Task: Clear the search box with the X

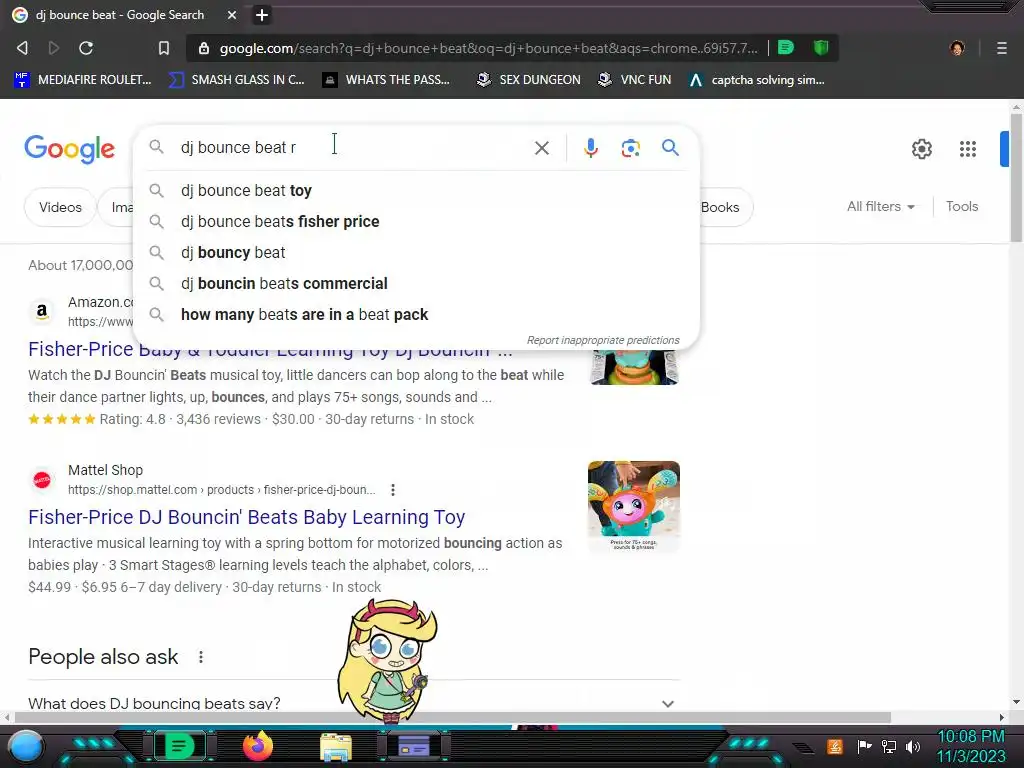Action: pyautogui.click(x=541, y=148)
